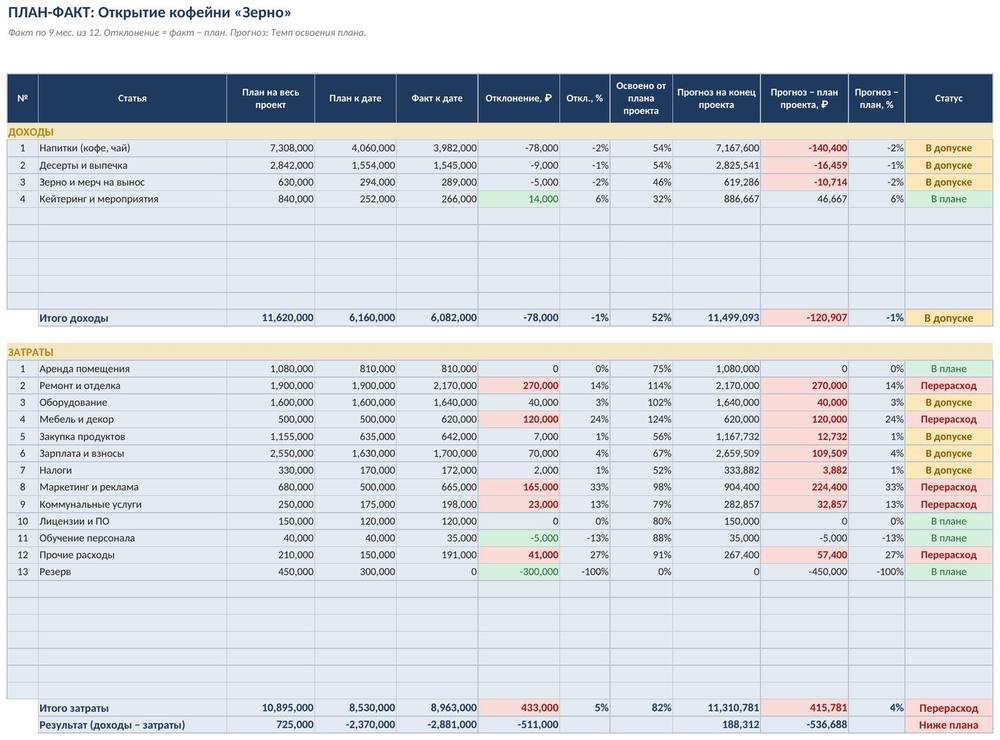Select «Результат (доходы – затраты)» label

(x=132, y=725)
